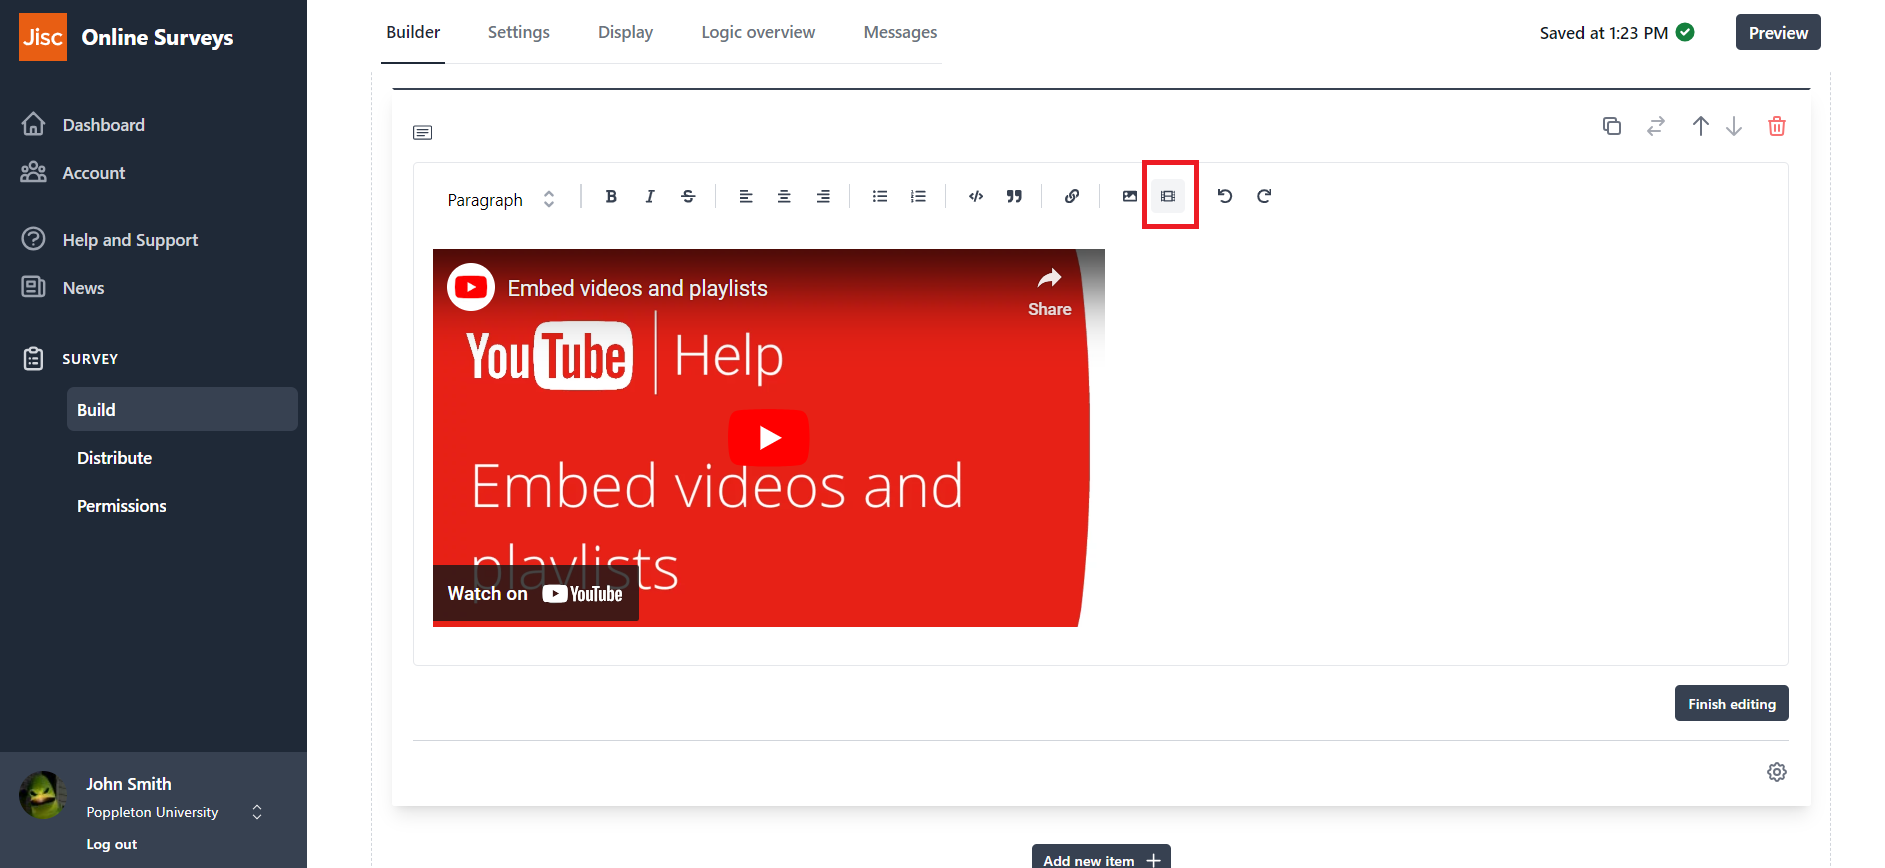The width and height of the screenshot is (1885, 868).
Task: Move item down with arrow
Action: click(1734, 126)
